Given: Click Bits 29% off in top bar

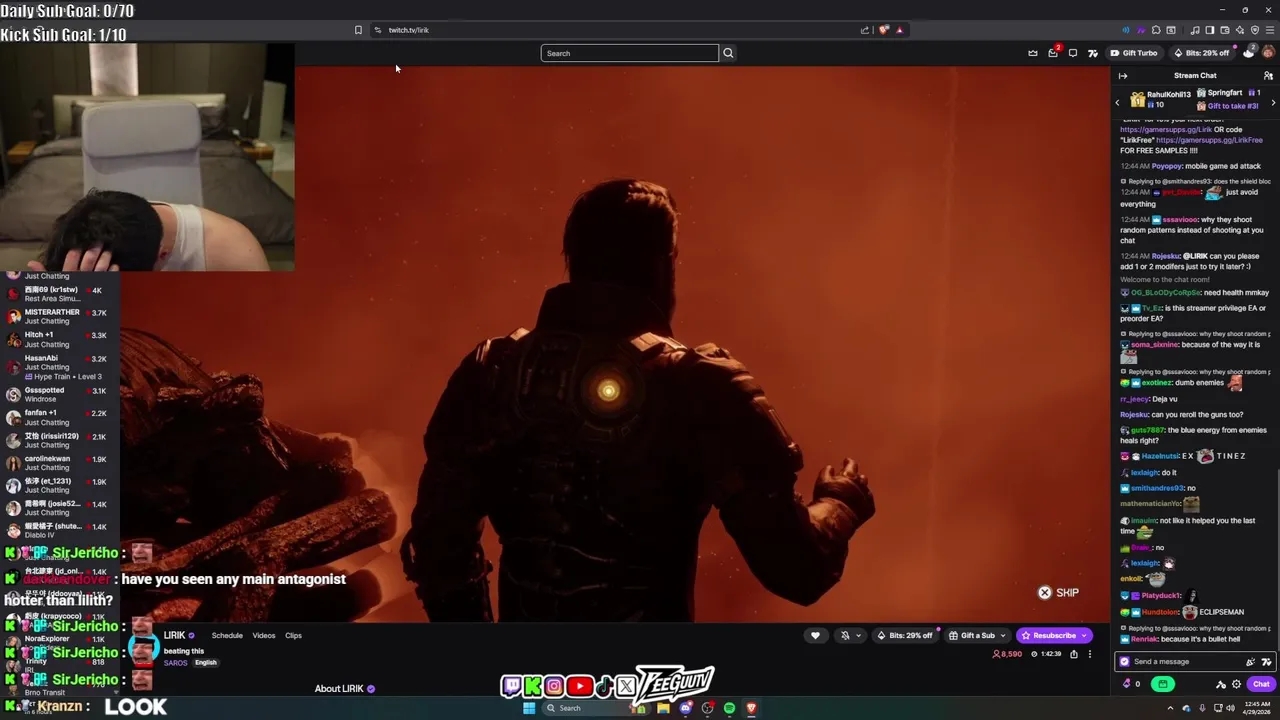Looking at the screenshot, I should tap(1202, 53).
